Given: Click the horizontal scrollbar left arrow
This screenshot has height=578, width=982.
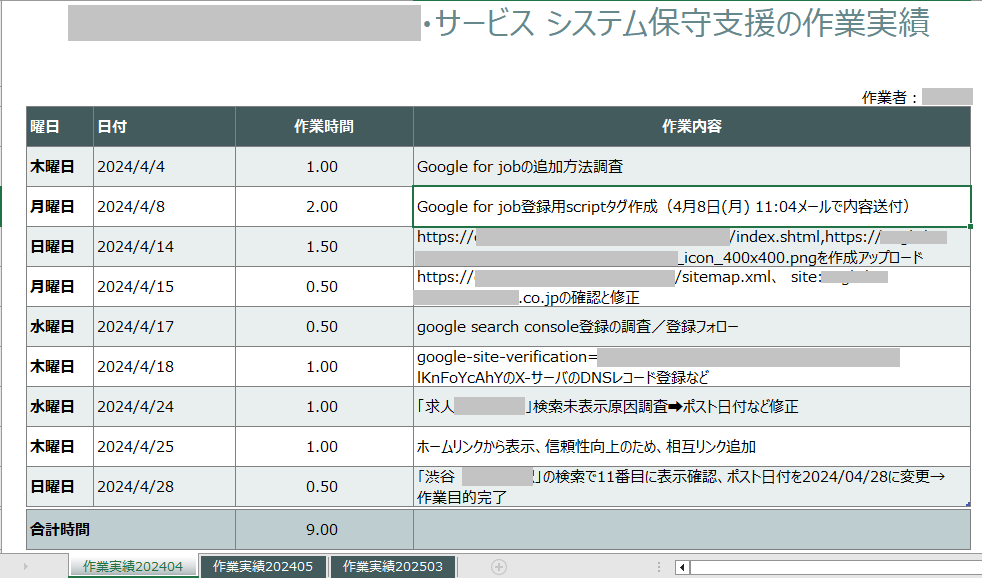Looking at the screenshot, I should tap(682, 567).
